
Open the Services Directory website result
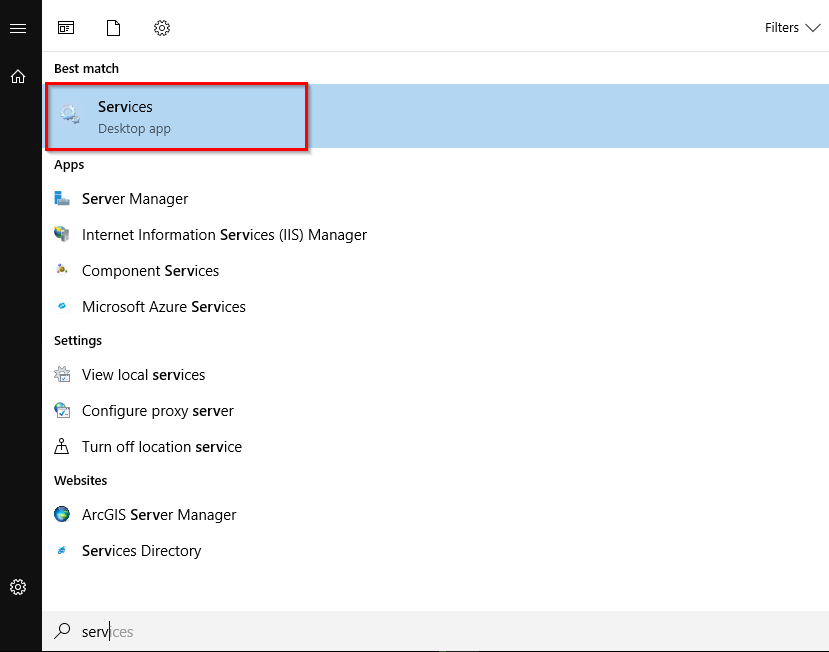coord(140,550)
